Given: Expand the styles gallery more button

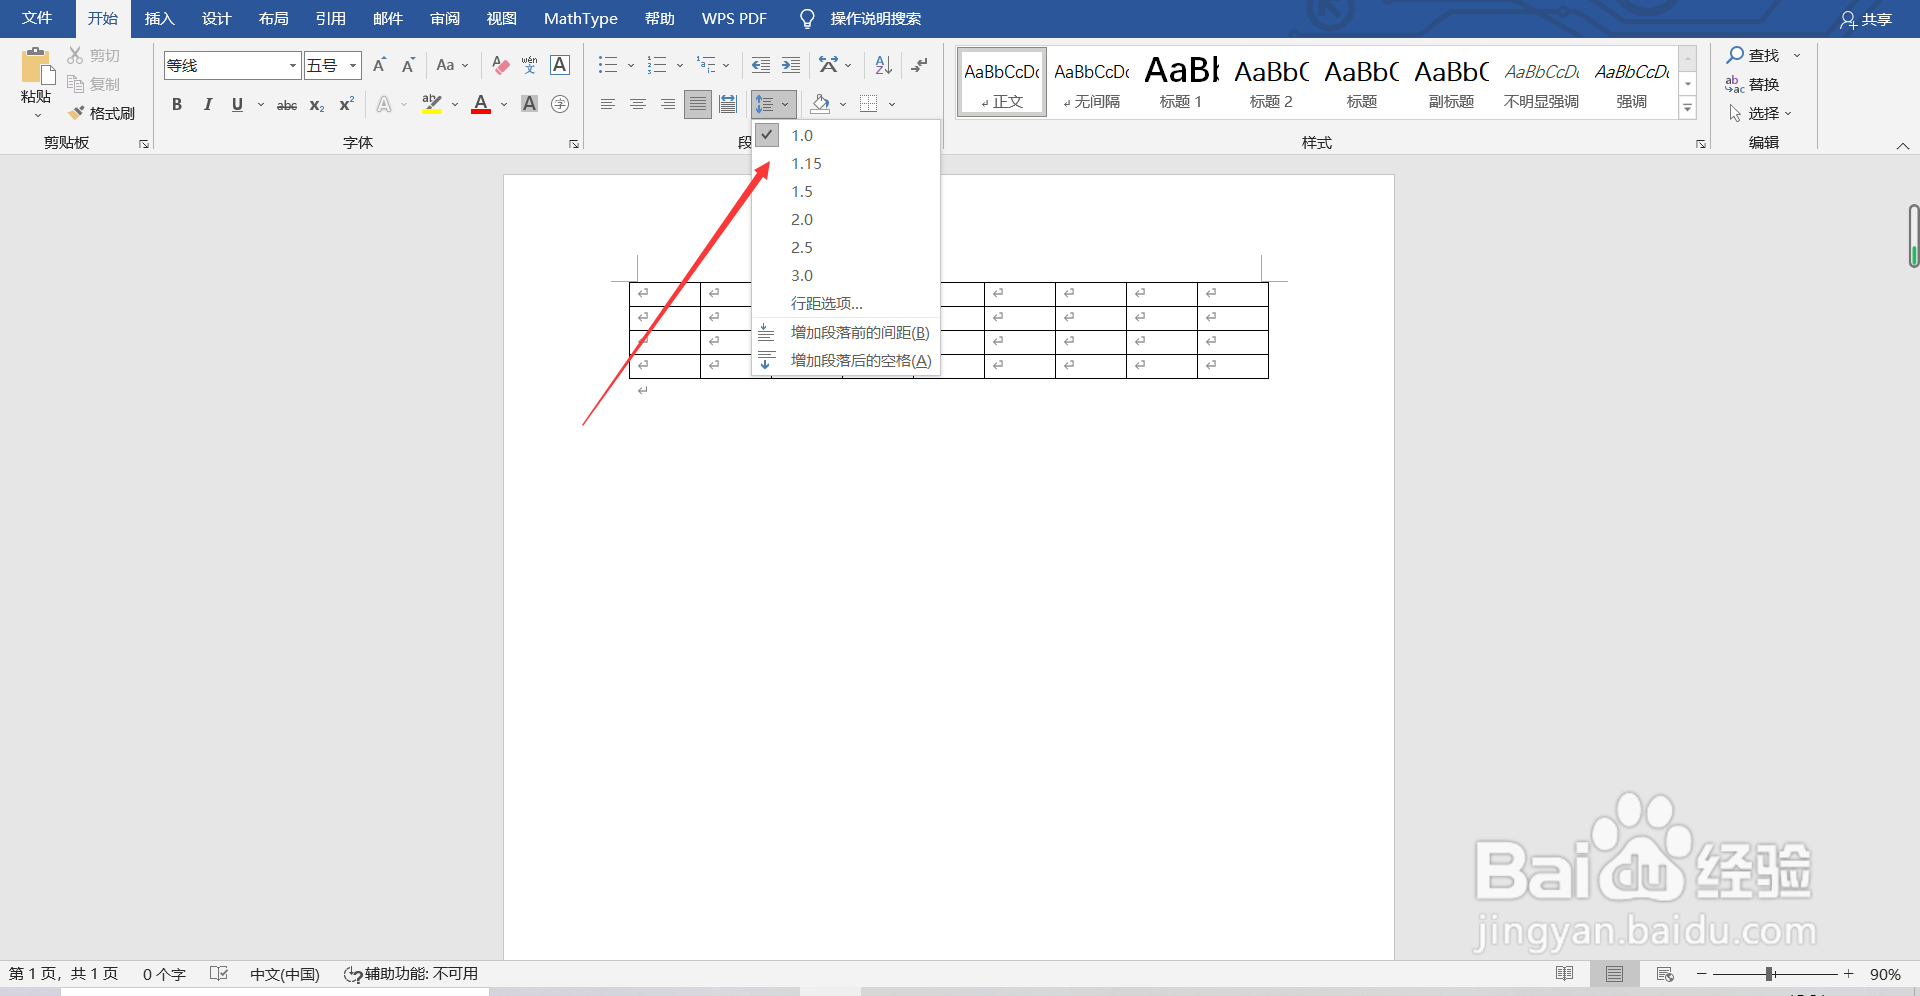Looking at the screenshot, I should 1688,108.
